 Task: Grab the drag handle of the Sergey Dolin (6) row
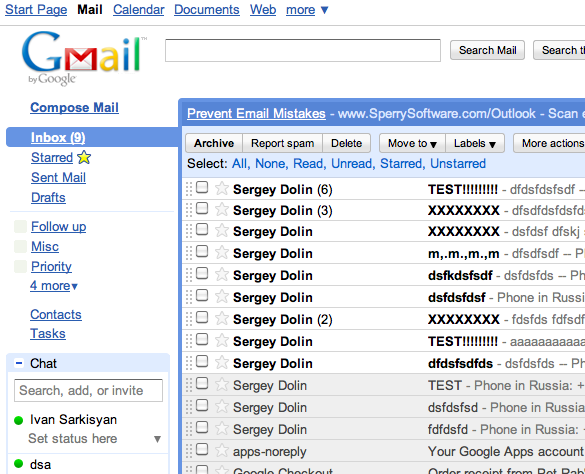[189, 189]
